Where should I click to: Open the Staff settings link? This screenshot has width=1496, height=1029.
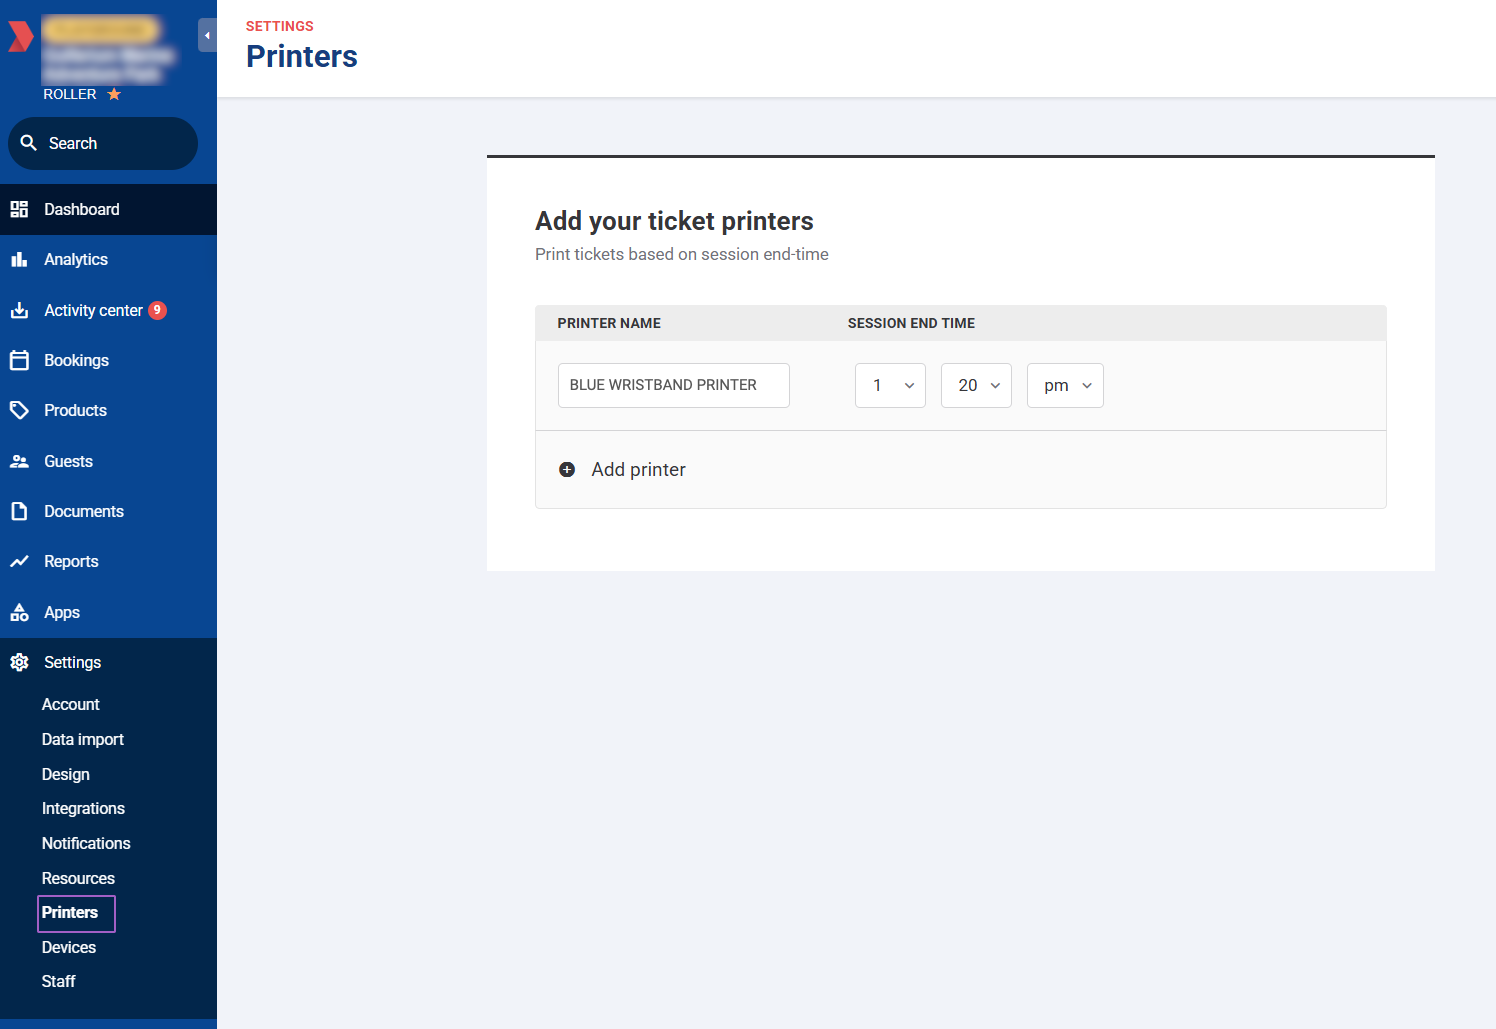58,981
